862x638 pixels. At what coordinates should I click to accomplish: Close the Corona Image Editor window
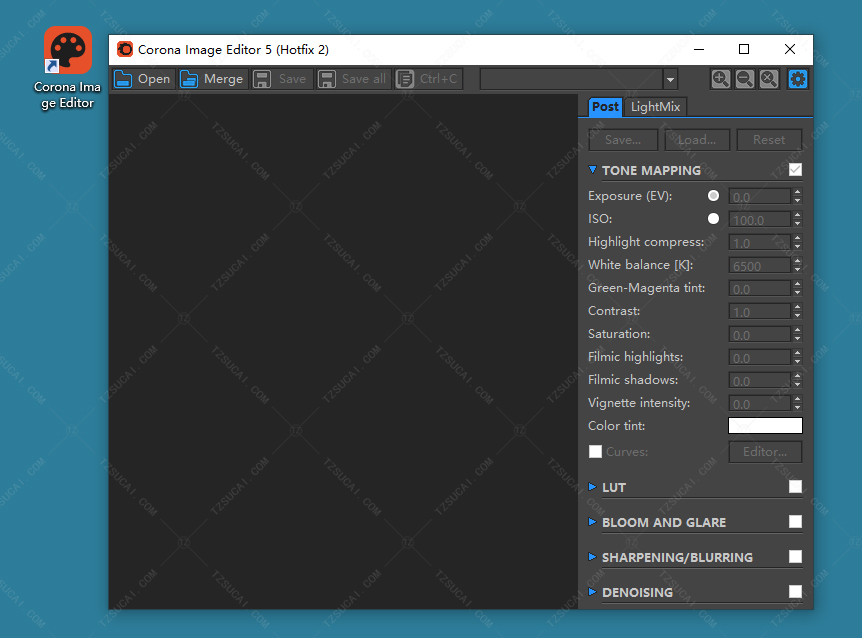point(790,49)
